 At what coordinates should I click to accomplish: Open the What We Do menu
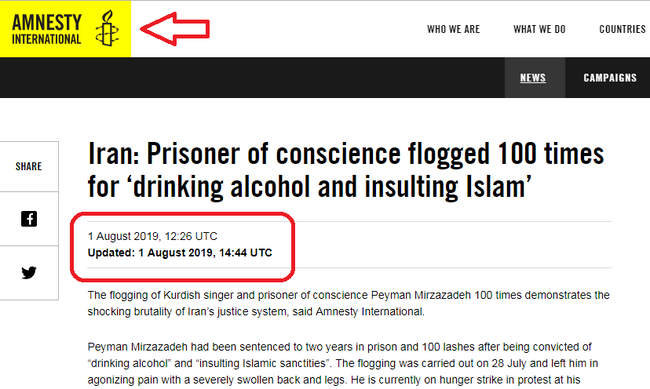tap(539, 29)
